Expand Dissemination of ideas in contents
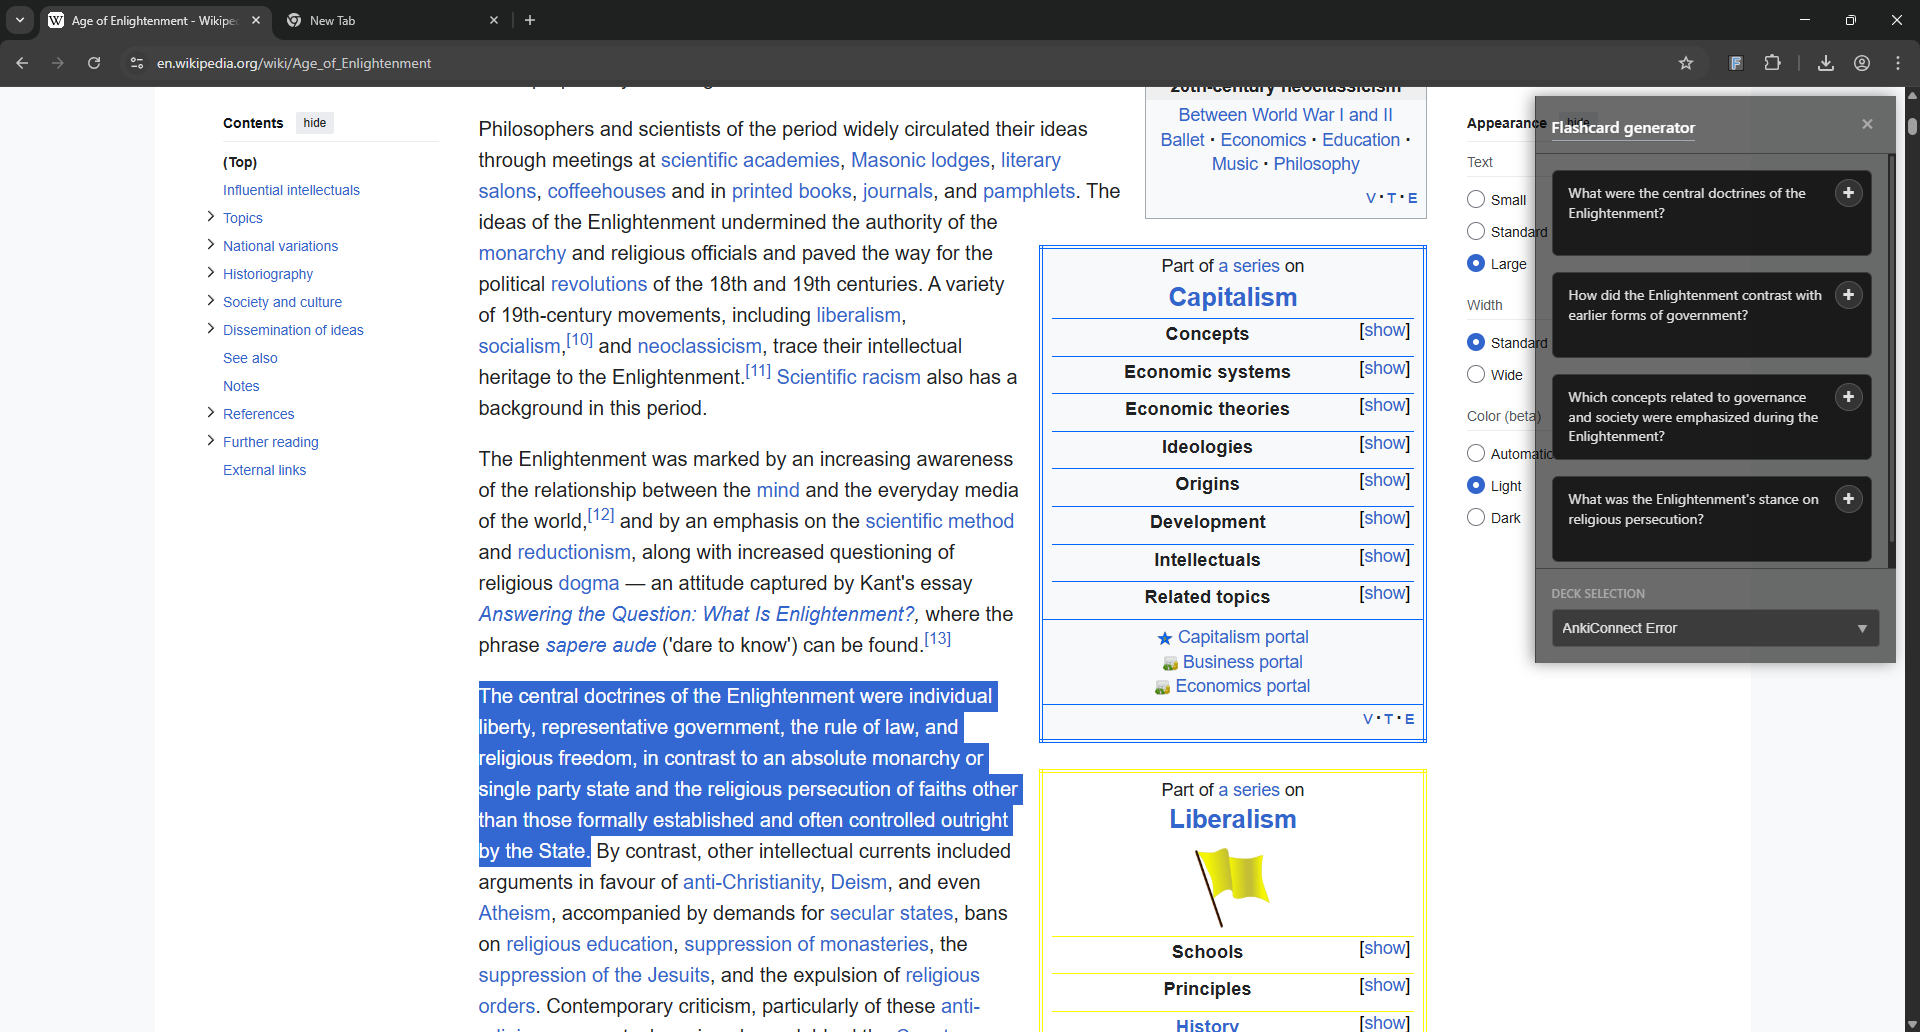 pyautogui.click(x=210, y=329)
